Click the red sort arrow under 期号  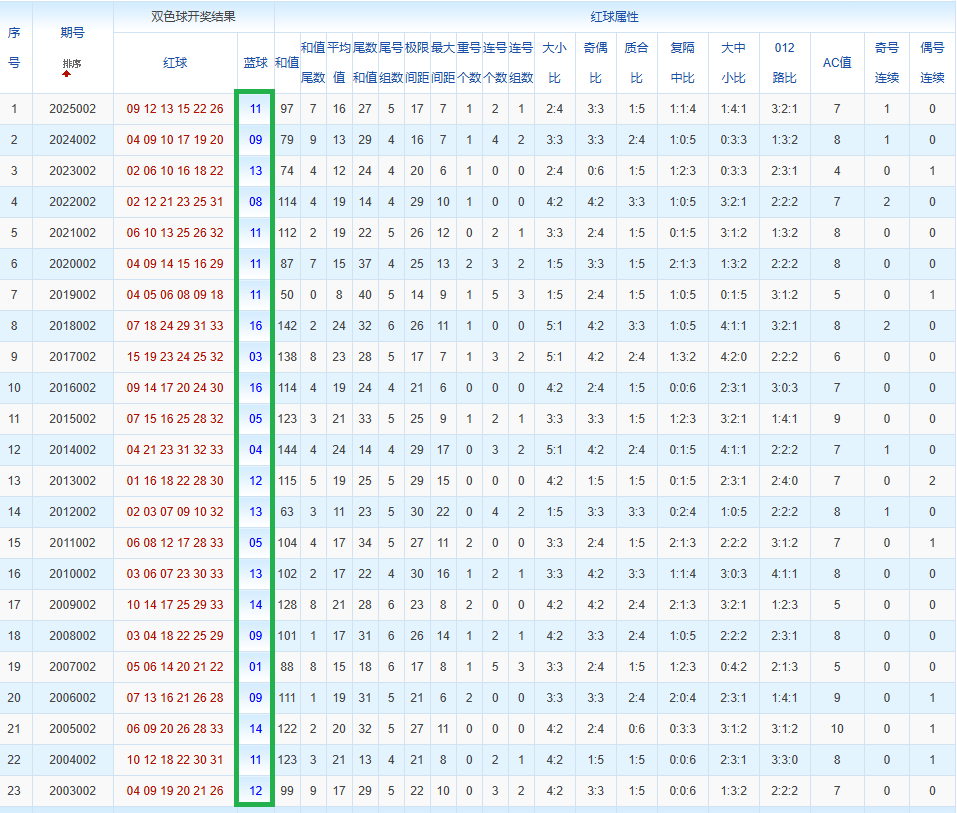pos(67,74)
